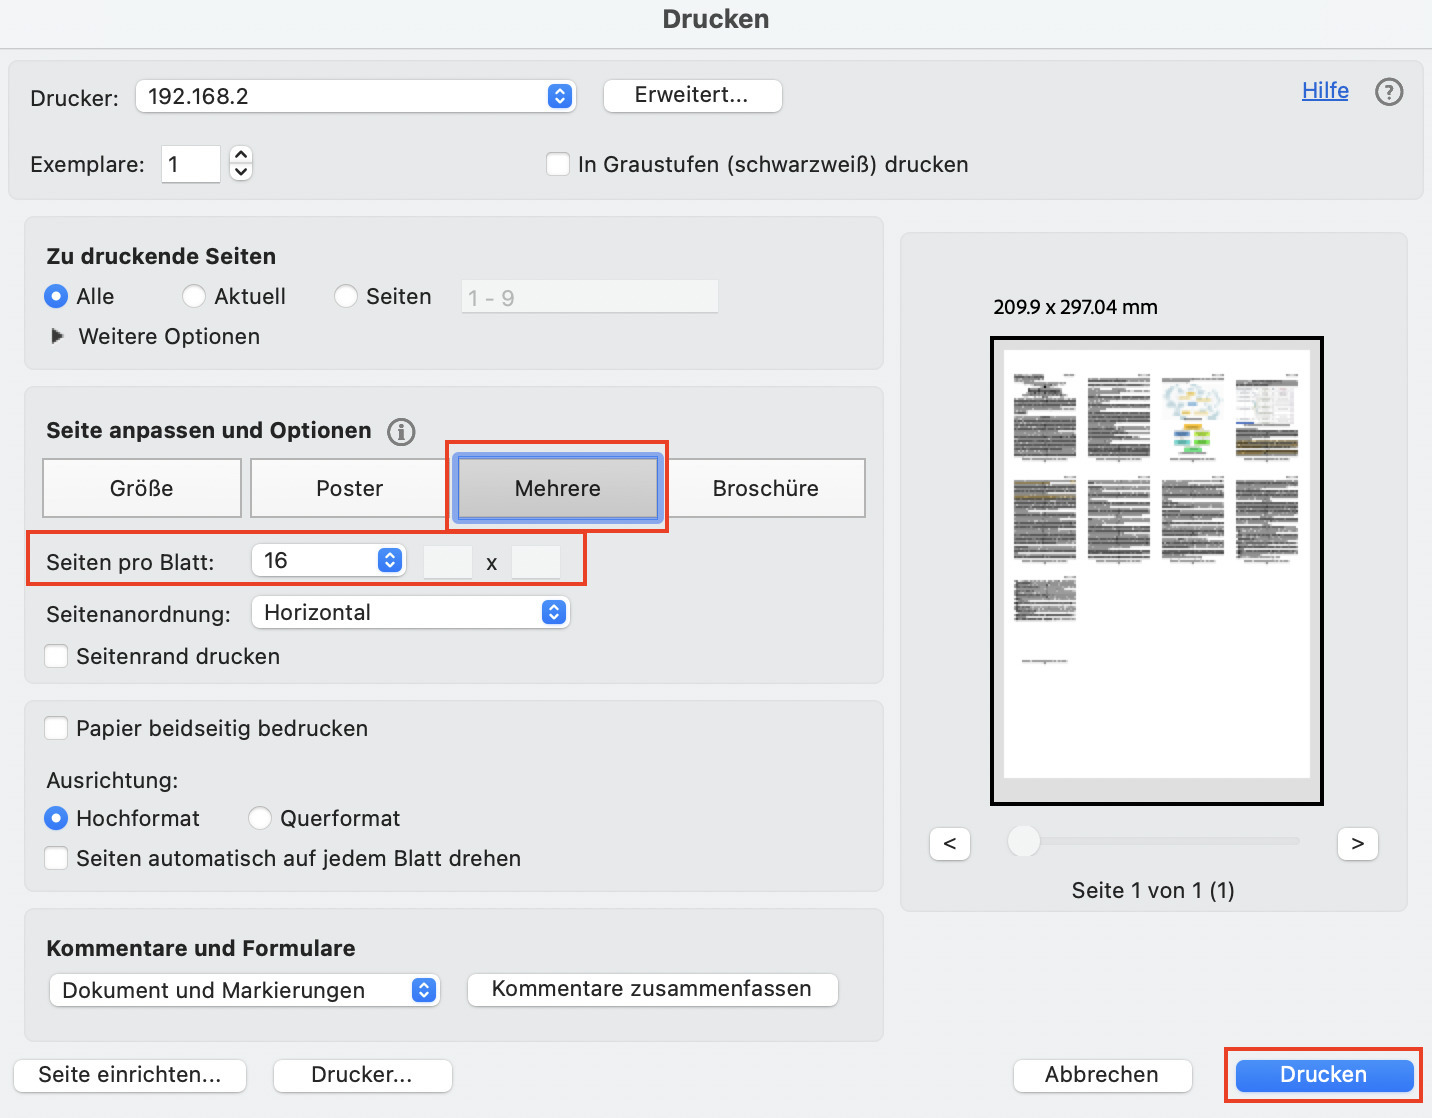Viewport: 1432px width, 1118px height.
Task: Switch to the Poster mode
Action: (x=349, y=488)
